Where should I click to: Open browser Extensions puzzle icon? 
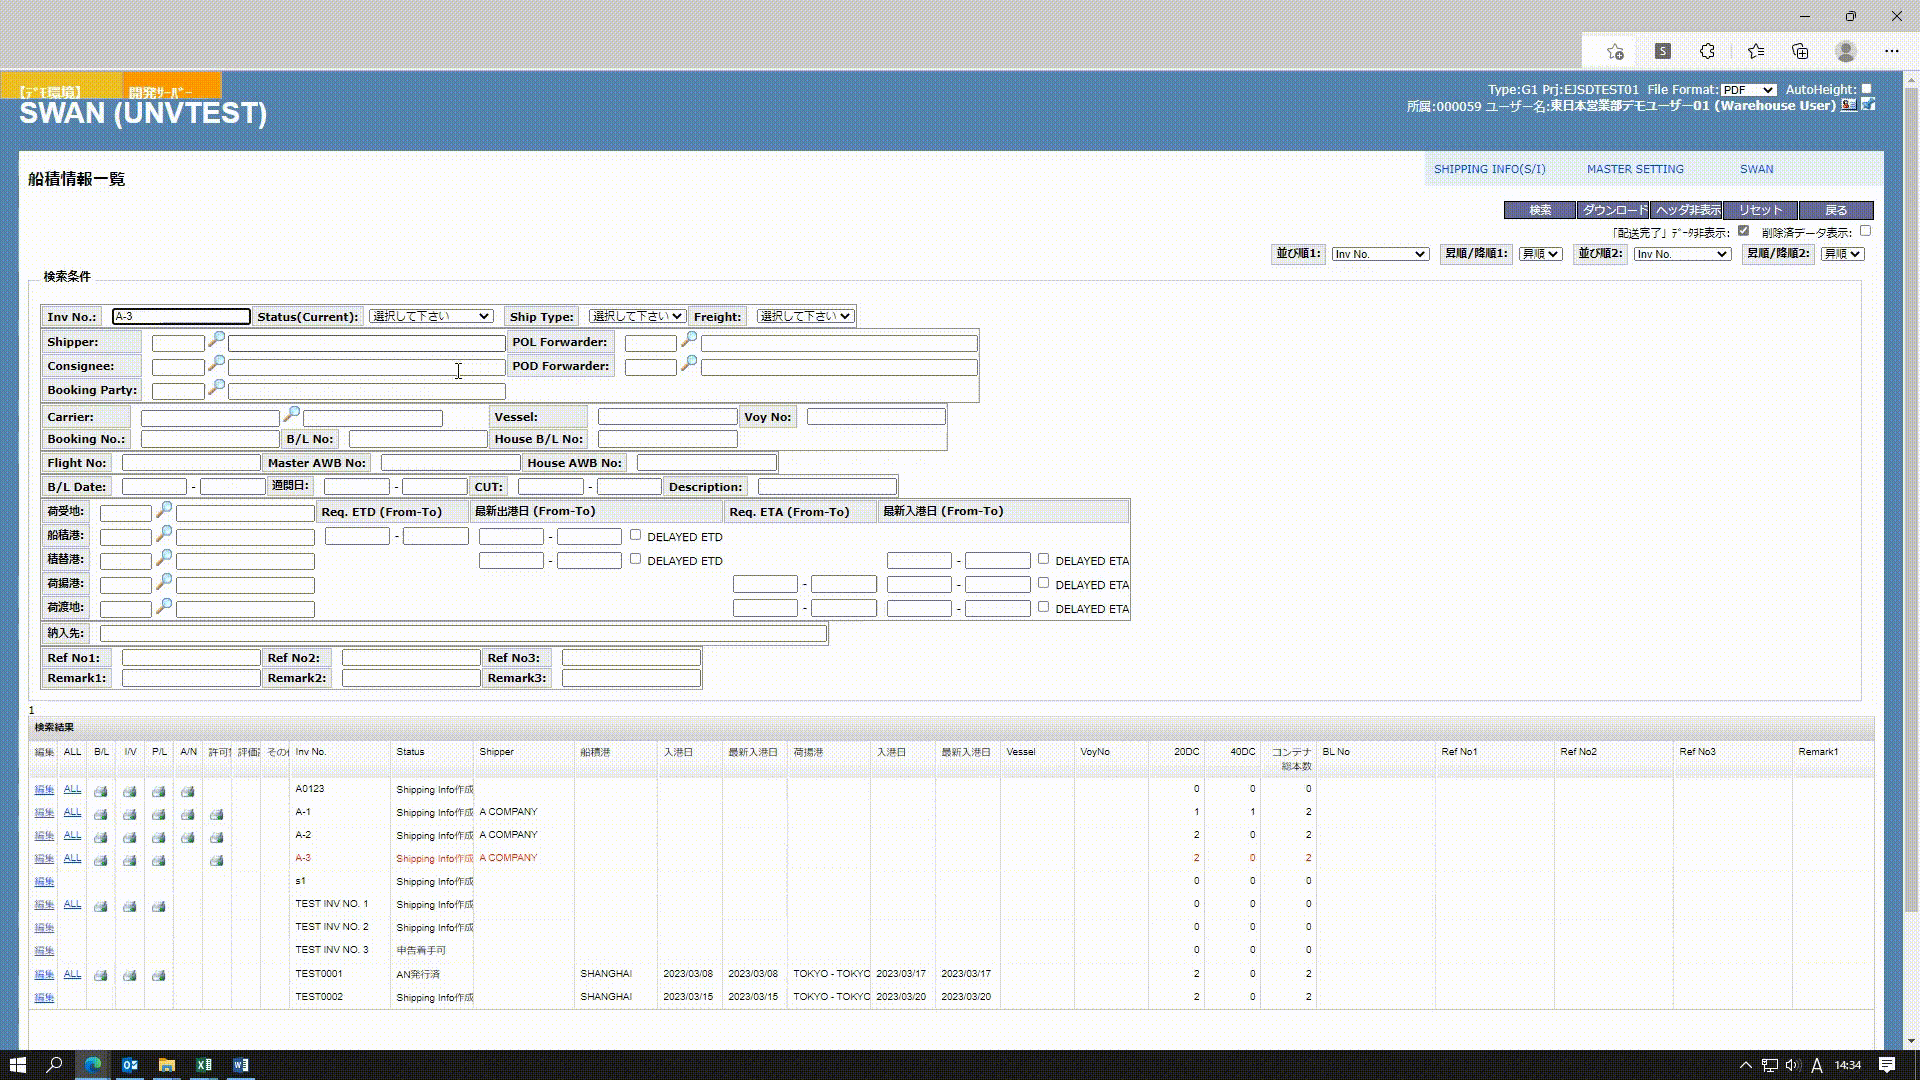1708,51
